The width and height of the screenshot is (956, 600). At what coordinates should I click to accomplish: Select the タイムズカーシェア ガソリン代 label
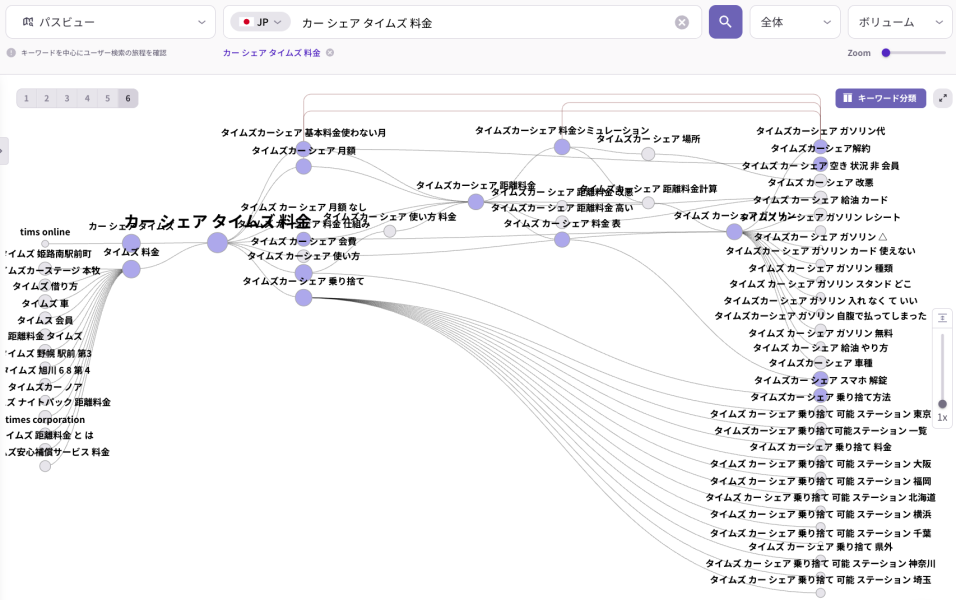tap(821, 130)
